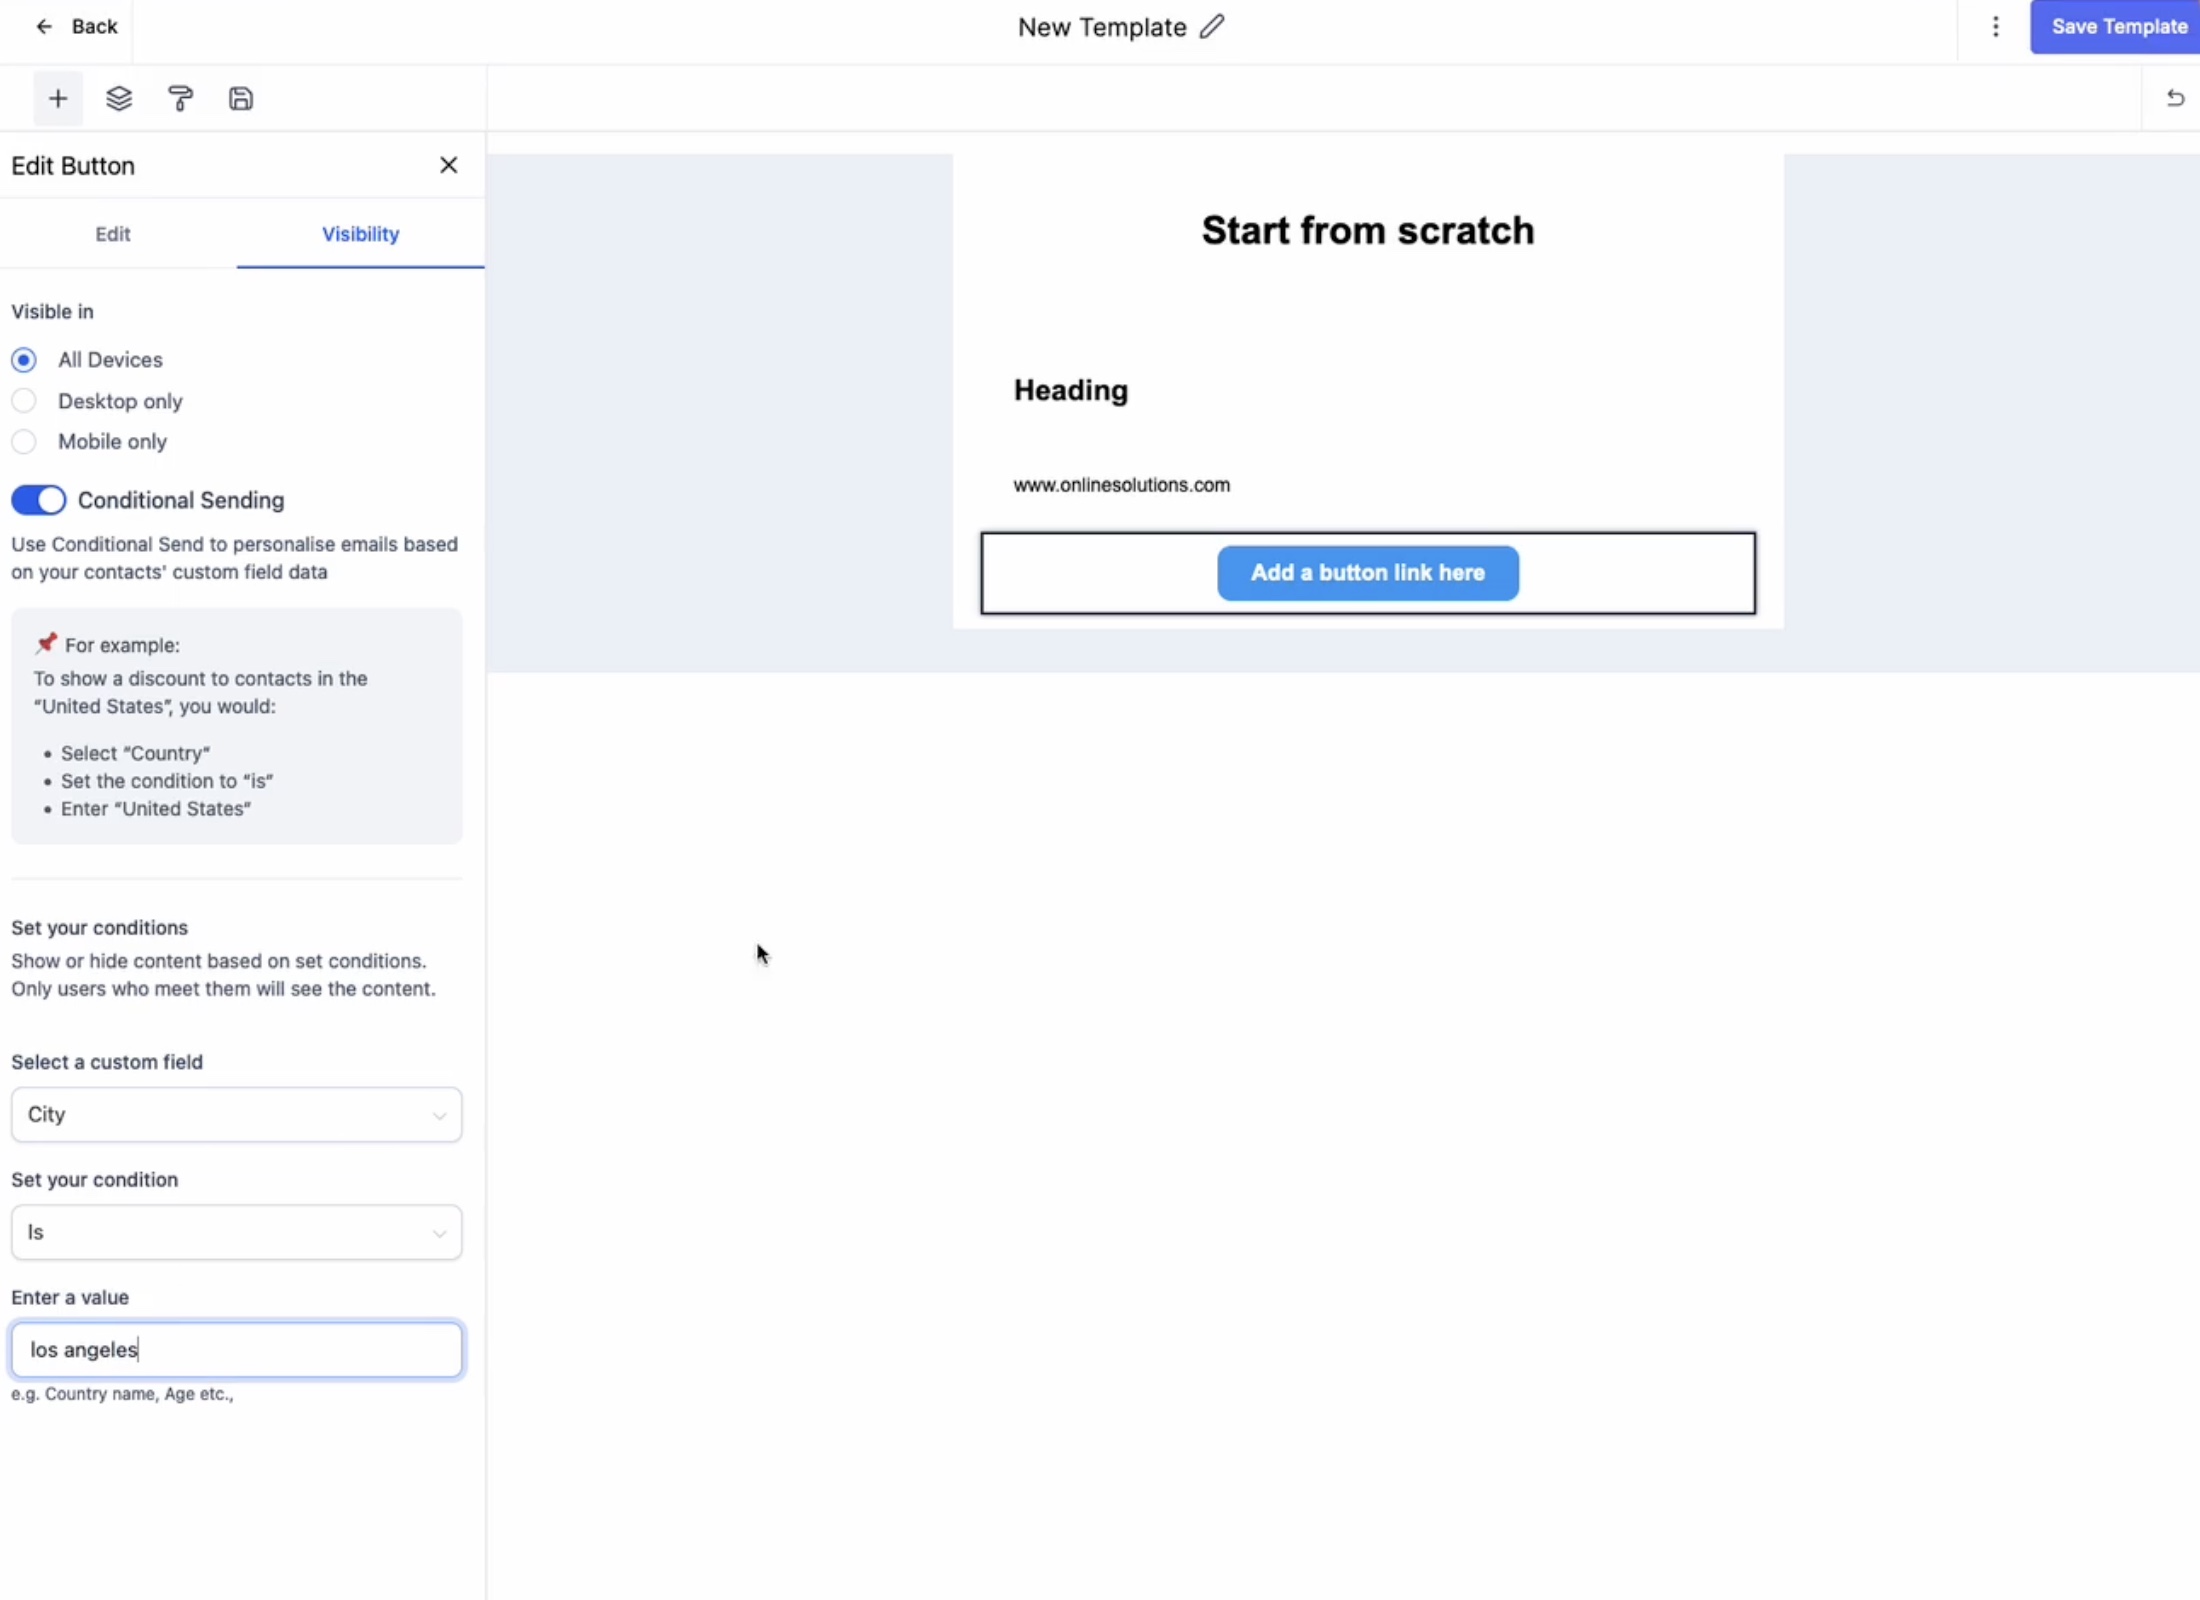Click the pencil icon to rename template
The height and width of the screenshot is (1600, 2200).
pyautogui.click(x=1212, y=27)
